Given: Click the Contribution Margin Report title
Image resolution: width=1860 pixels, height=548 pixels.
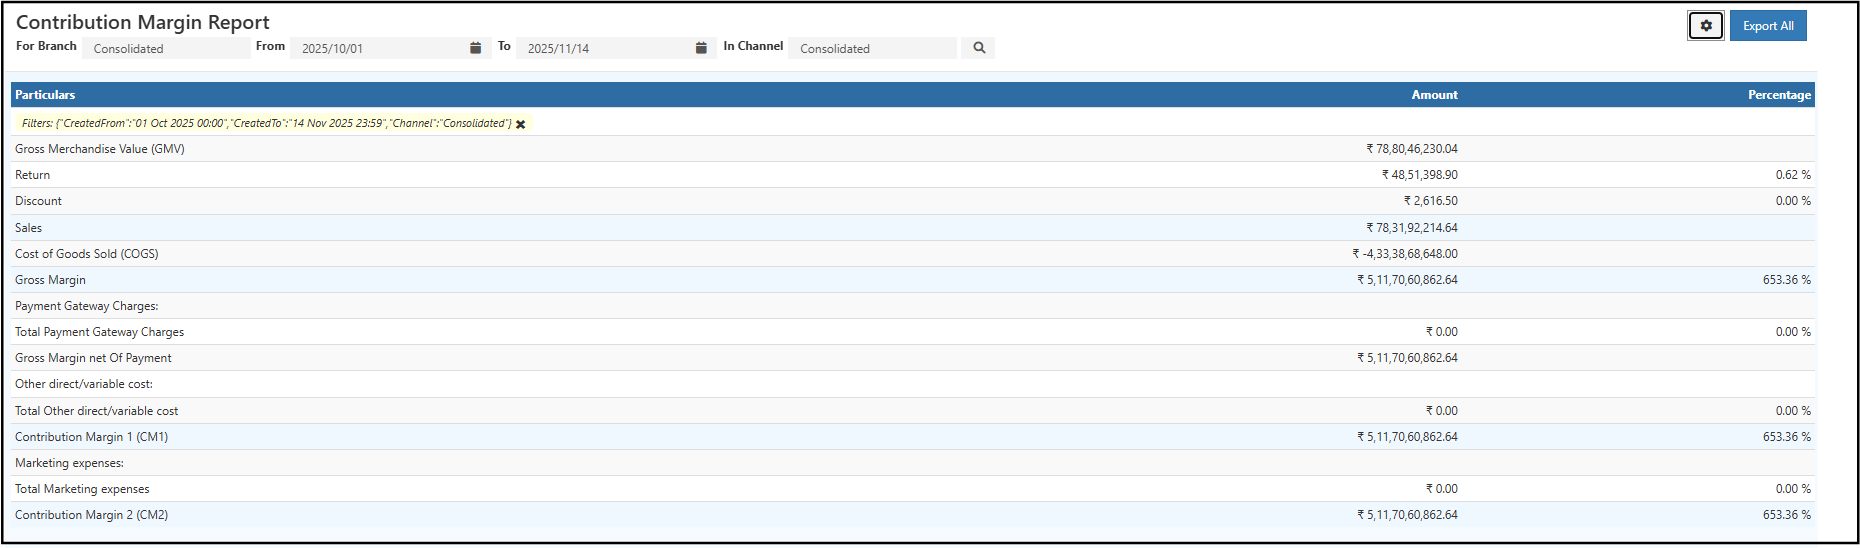Looking at the screenshot, I should 143,22.
